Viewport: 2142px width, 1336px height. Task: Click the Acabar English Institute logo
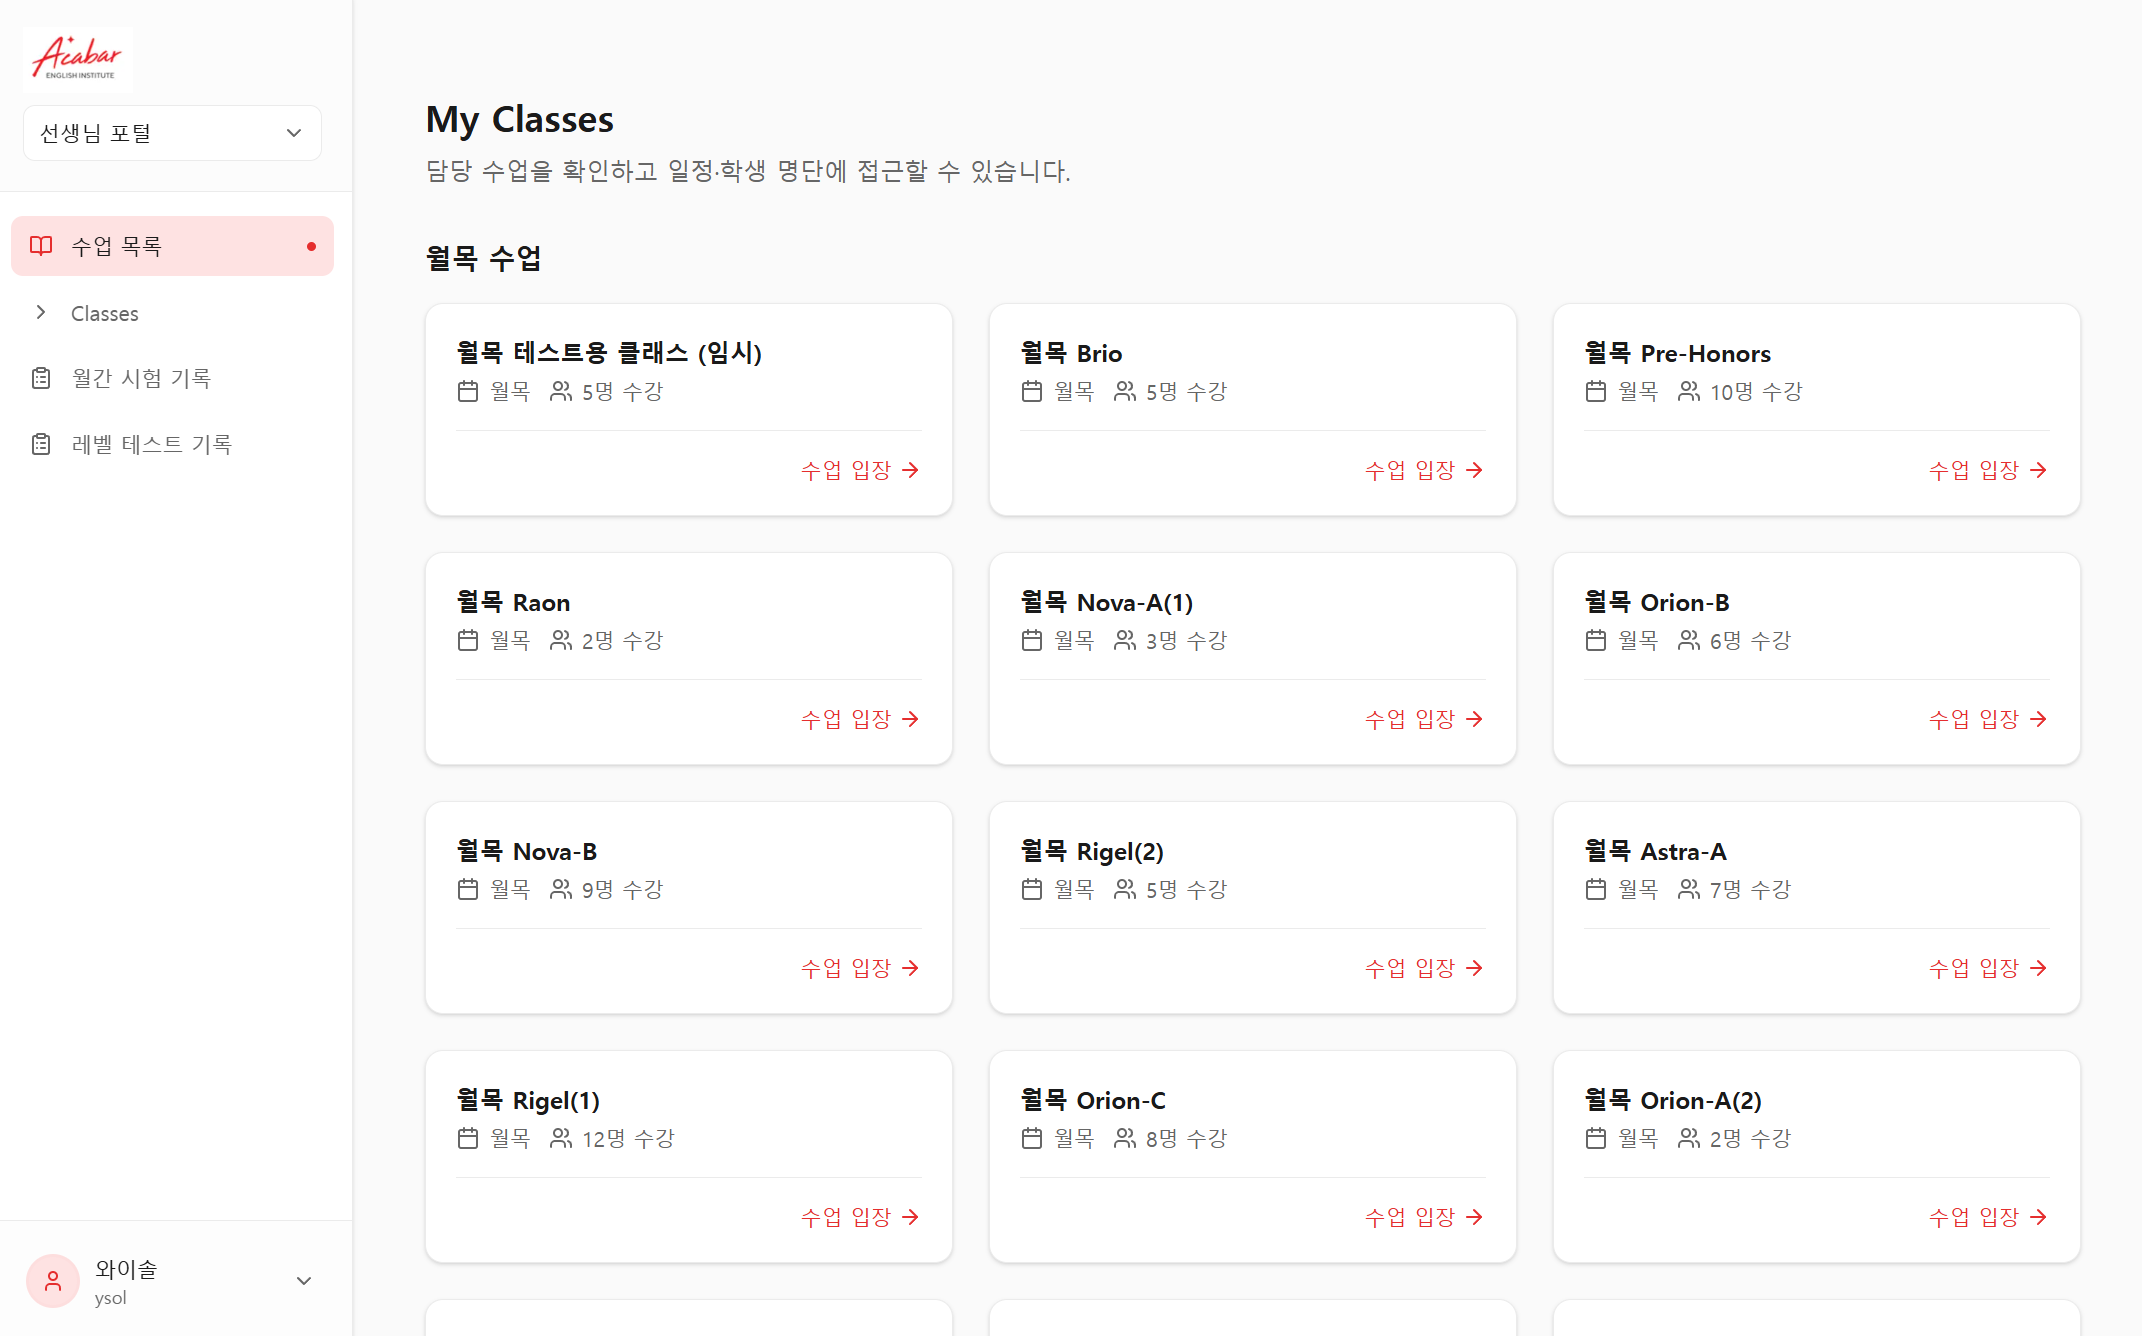pos(77,59)
